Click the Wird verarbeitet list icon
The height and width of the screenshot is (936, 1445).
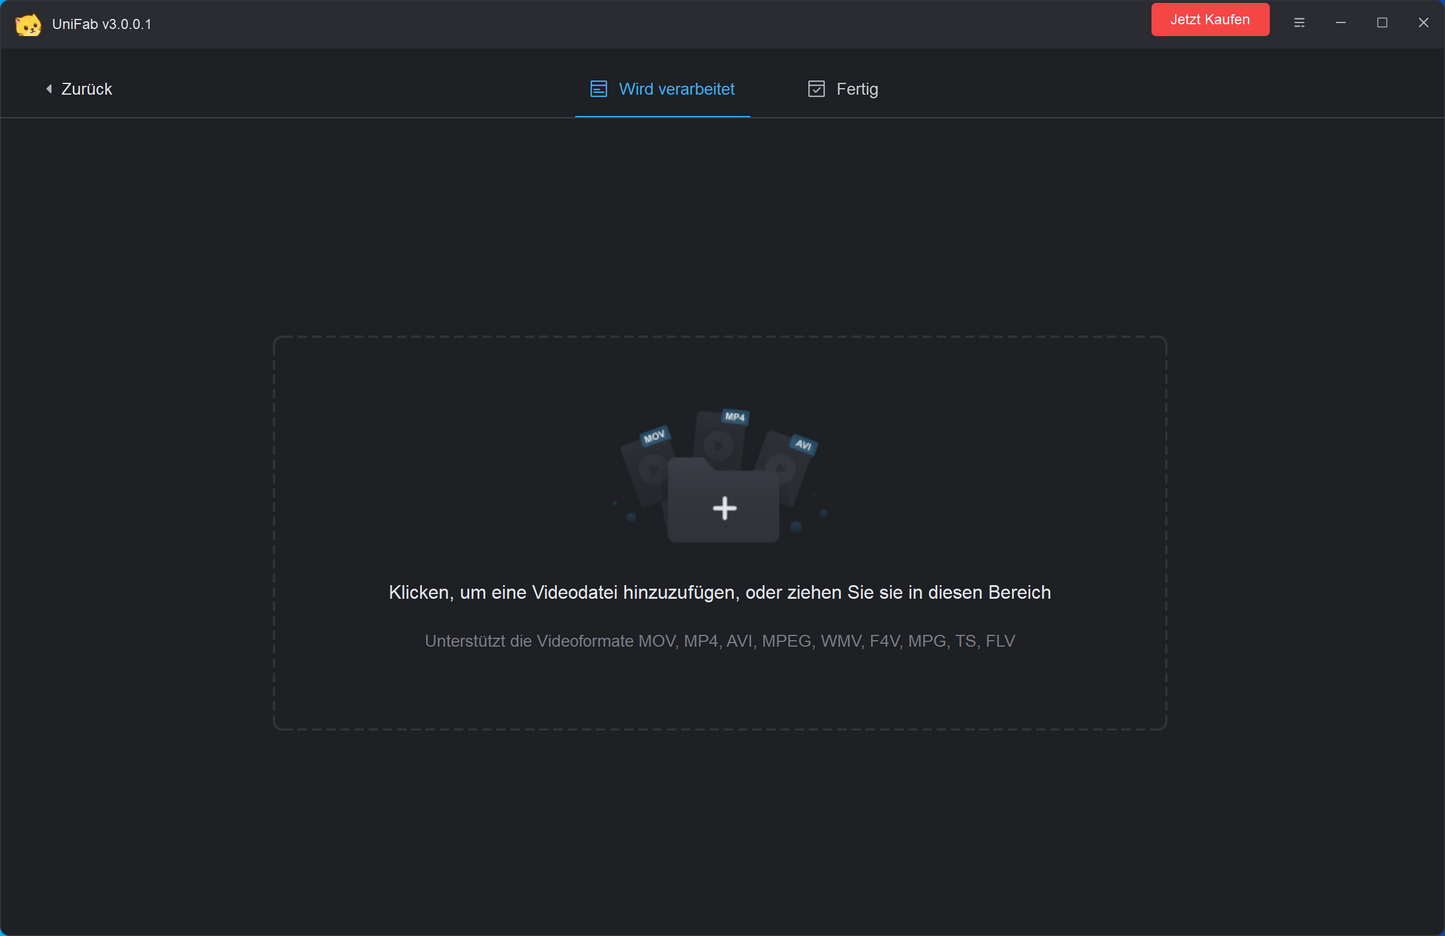pos(599,88)
